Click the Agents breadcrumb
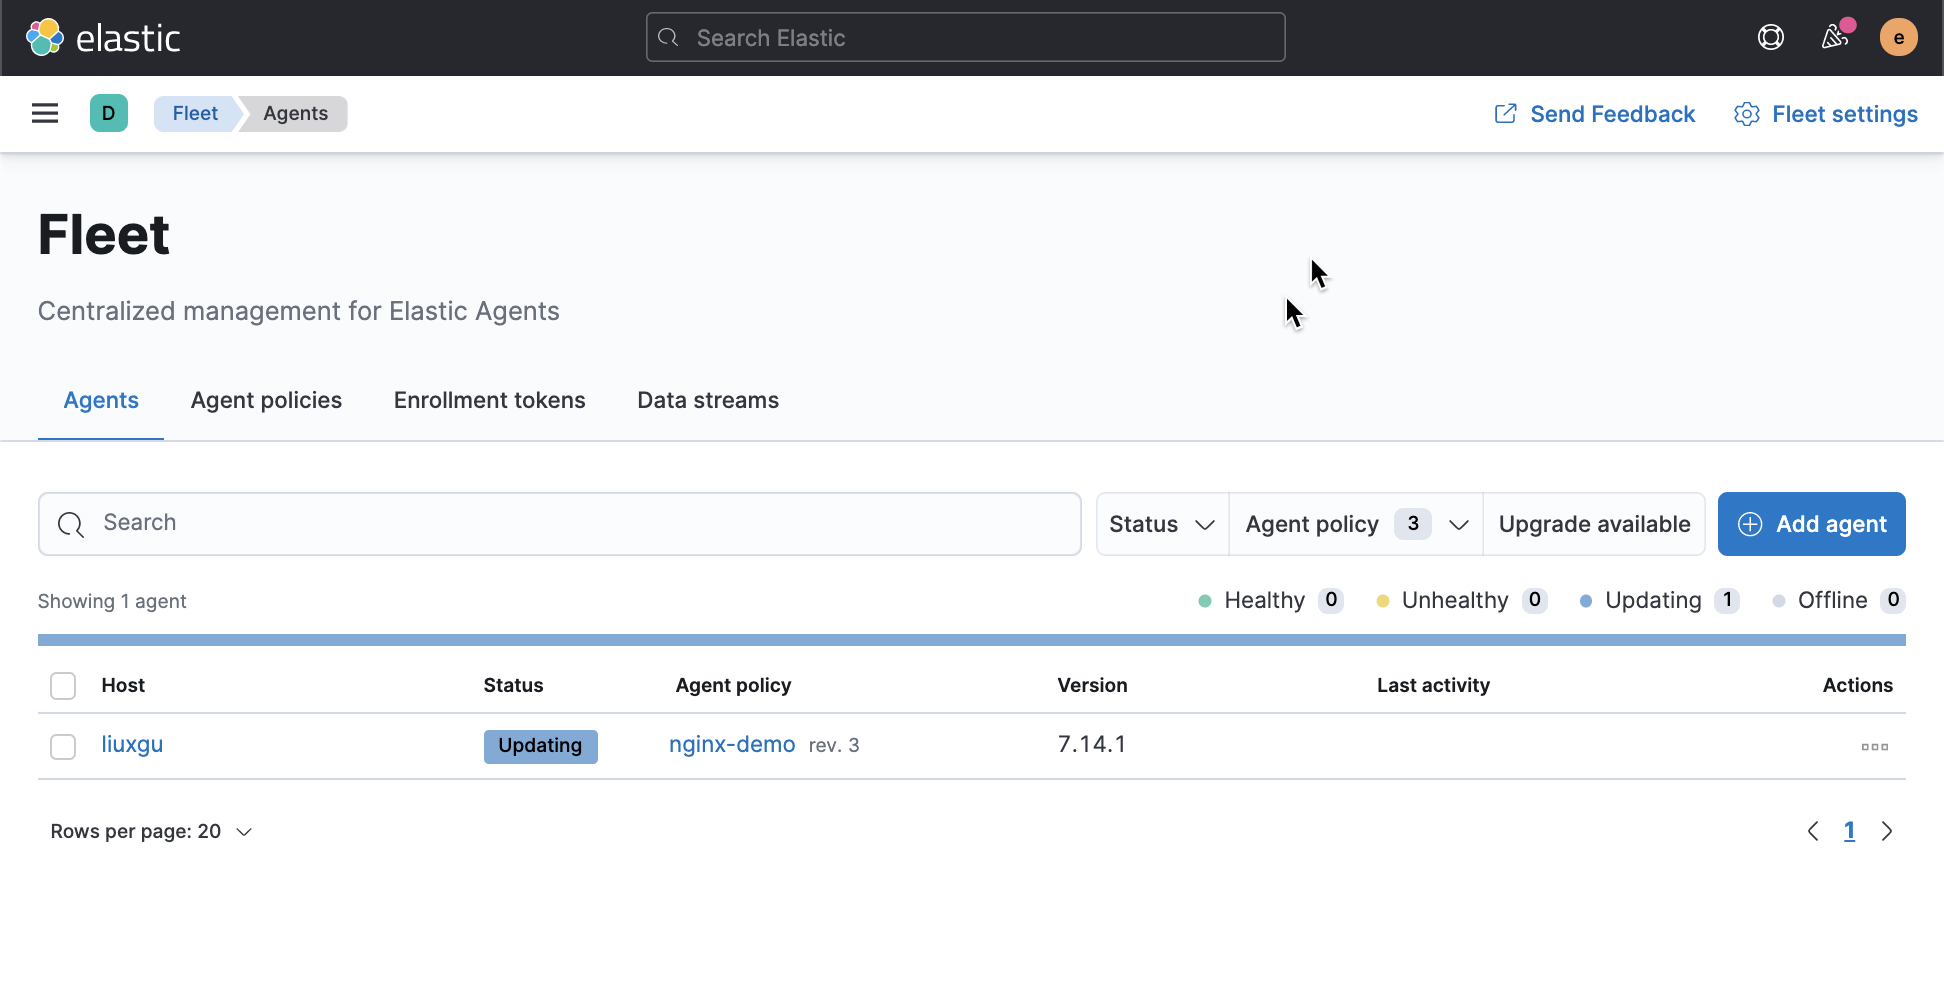Viewport: 1944px width, 994px height. [x=295, y=113]
